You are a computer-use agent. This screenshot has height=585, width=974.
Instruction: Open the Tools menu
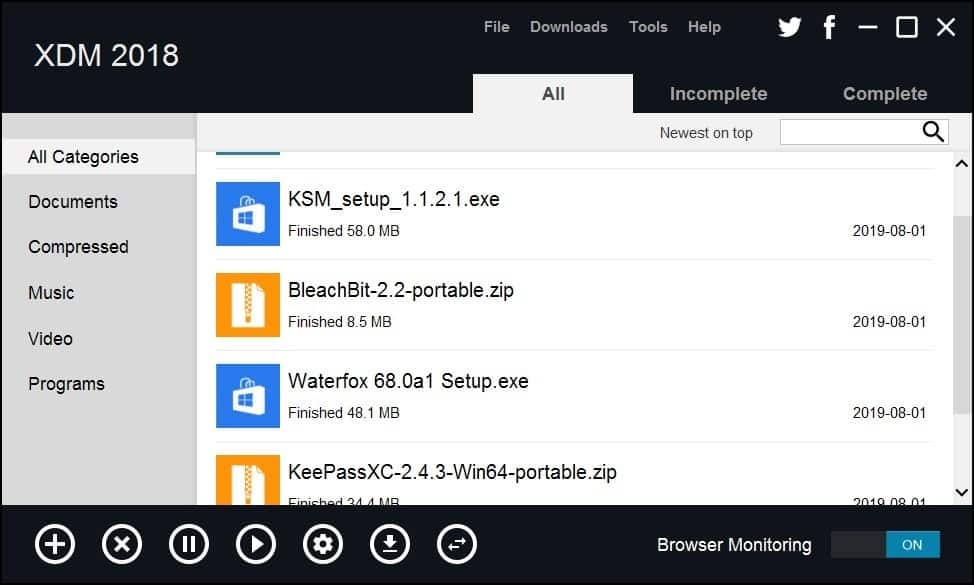[x=648, y=27]
